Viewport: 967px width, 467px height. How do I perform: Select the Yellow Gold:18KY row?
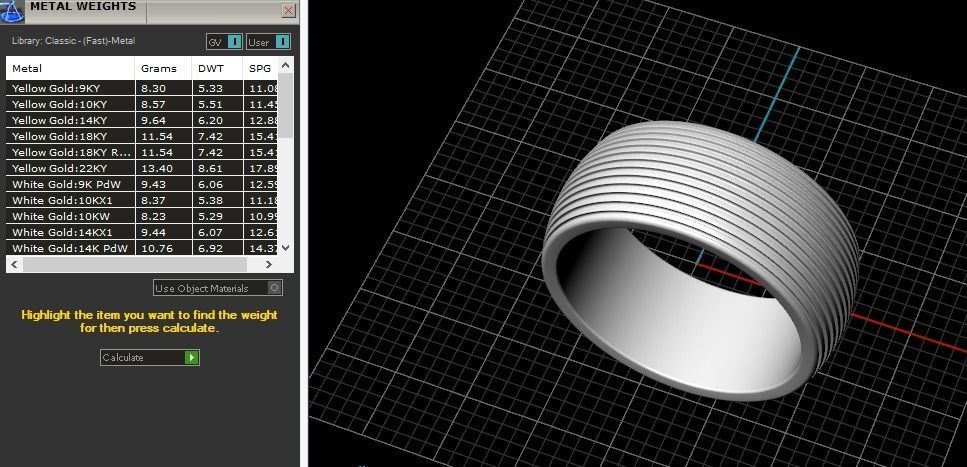coord(142,136)
